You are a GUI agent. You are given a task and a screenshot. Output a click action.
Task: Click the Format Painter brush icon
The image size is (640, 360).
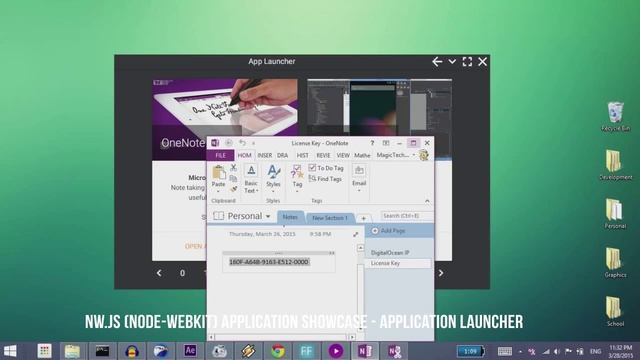pyautogui.click(x=233, y=189)
